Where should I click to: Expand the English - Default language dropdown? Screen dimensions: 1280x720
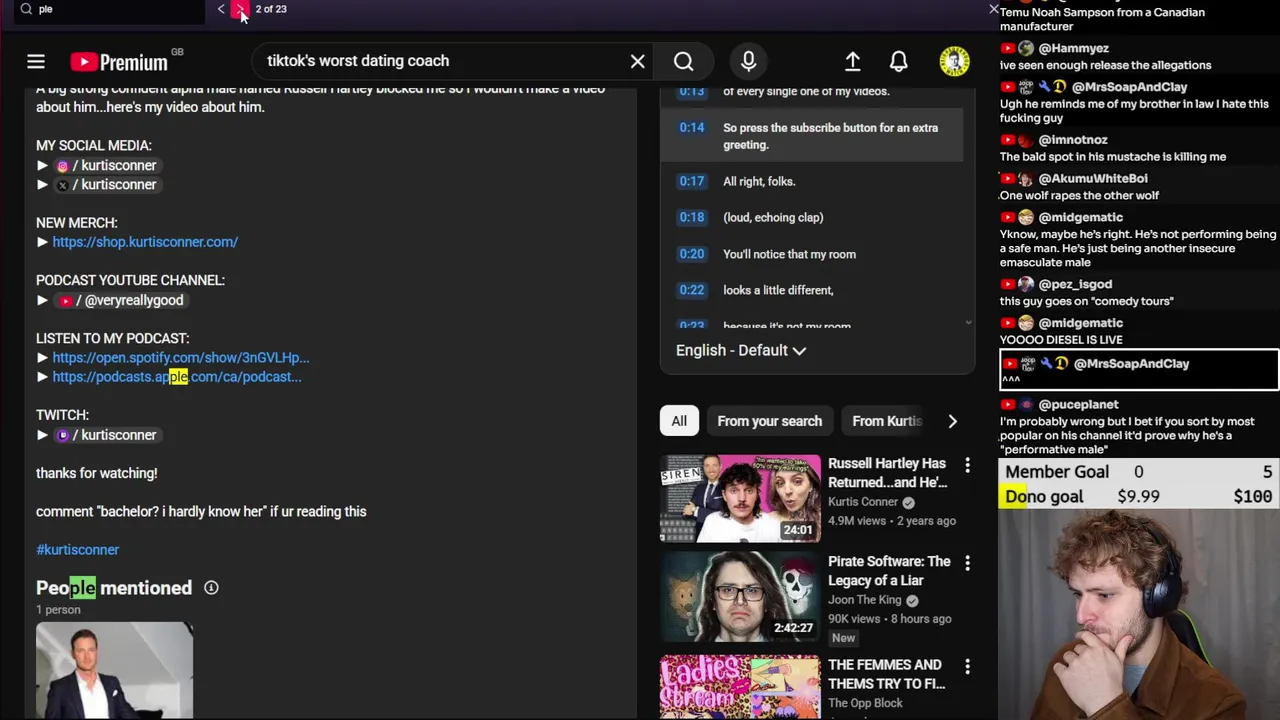click(741, 350)
